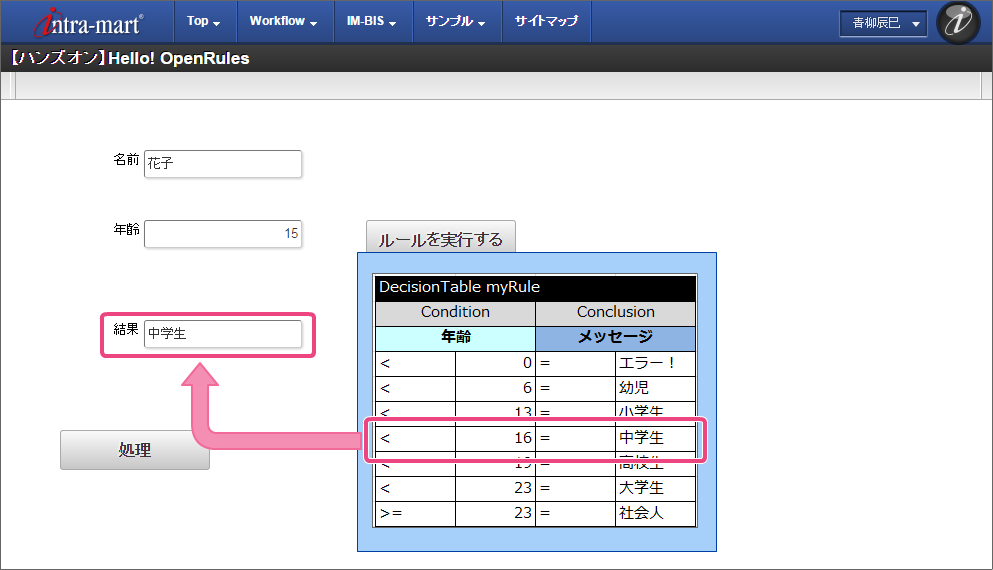Click the round info icon
This screenshot has width=993, height=570.
point(957,23)
